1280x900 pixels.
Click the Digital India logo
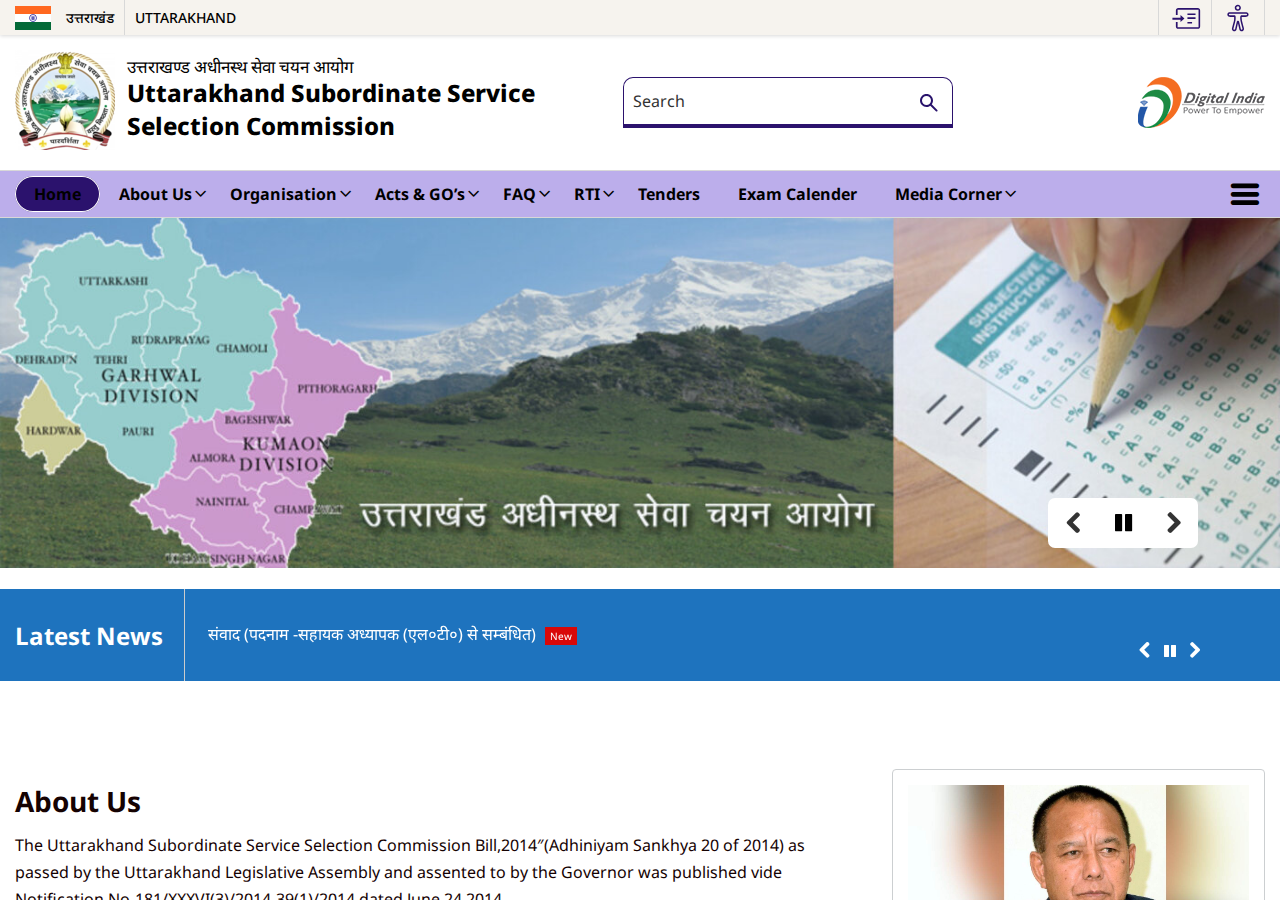1201,102
